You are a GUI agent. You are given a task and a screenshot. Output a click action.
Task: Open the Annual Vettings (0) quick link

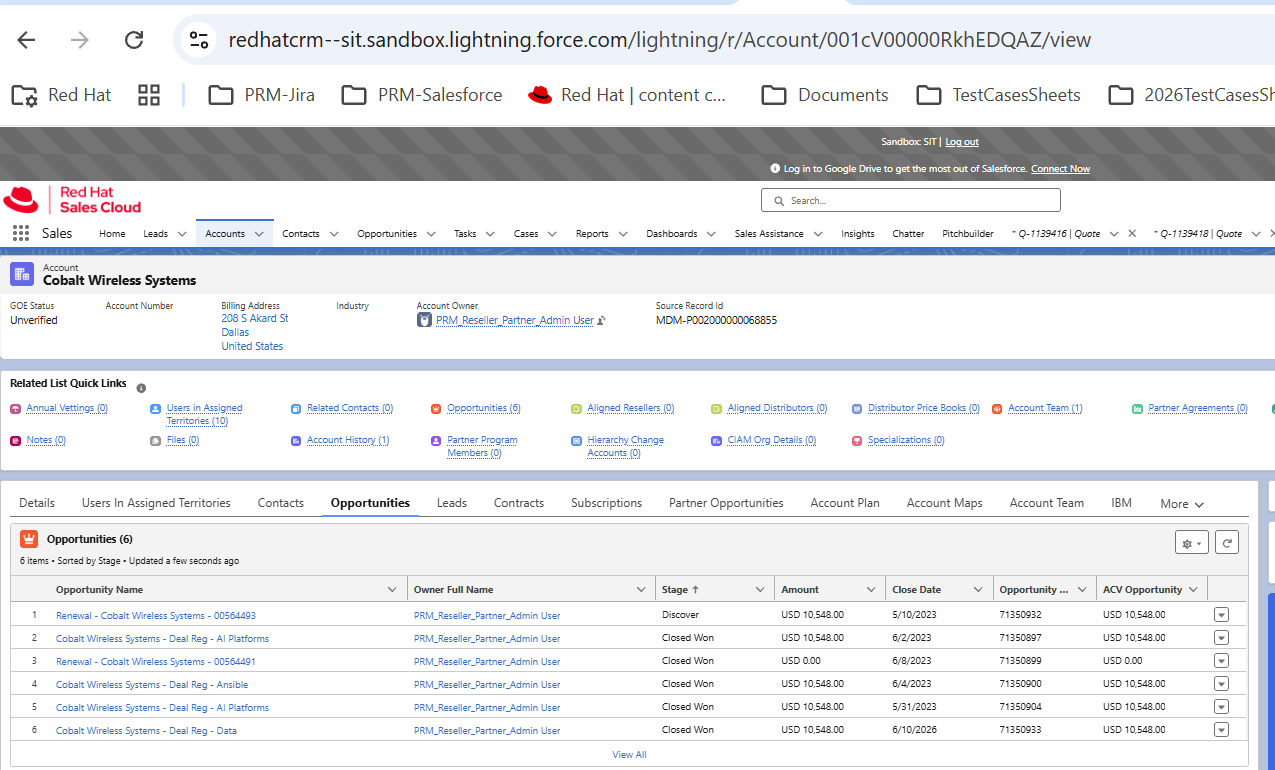[x=67, y=408]
